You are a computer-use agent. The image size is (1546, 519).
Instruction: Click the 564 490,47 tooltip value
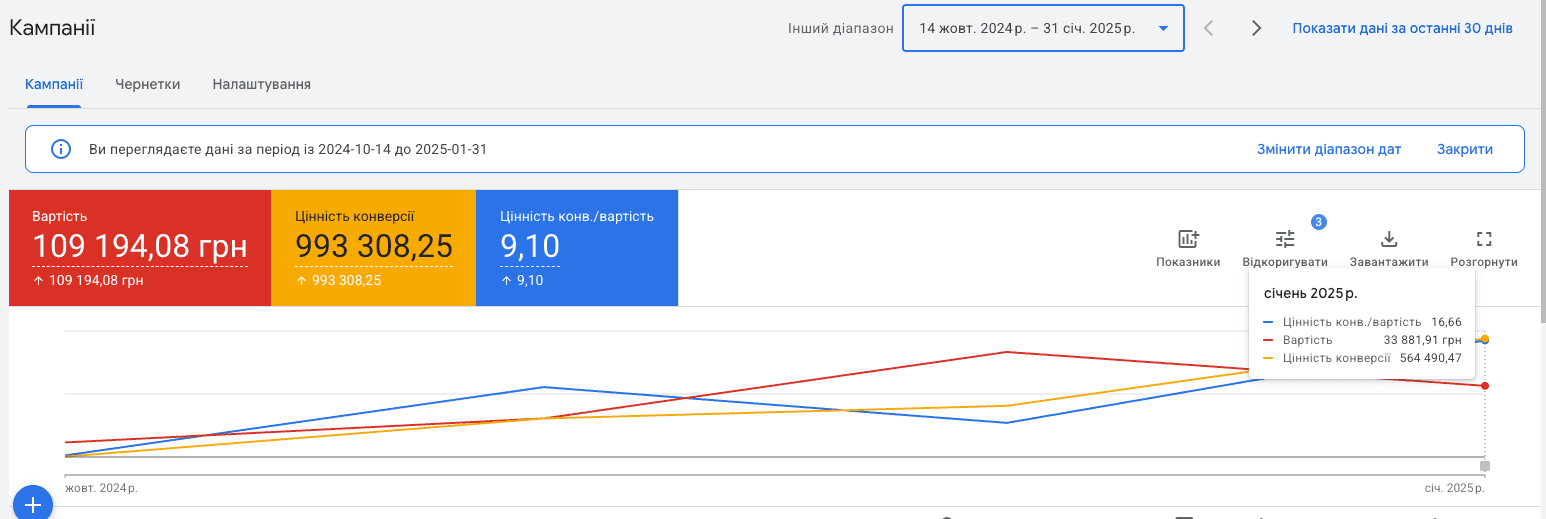tap(1431, 357)
